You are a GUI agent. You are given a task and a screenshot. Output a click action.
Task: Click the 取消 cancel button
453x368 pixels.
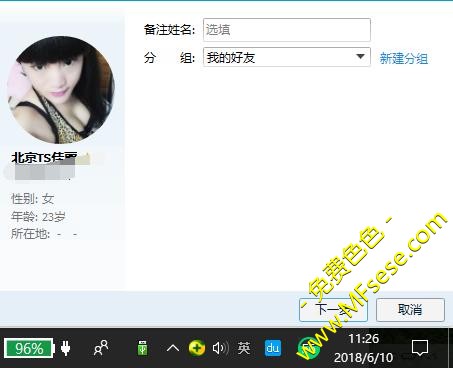(x=410, y=310)
